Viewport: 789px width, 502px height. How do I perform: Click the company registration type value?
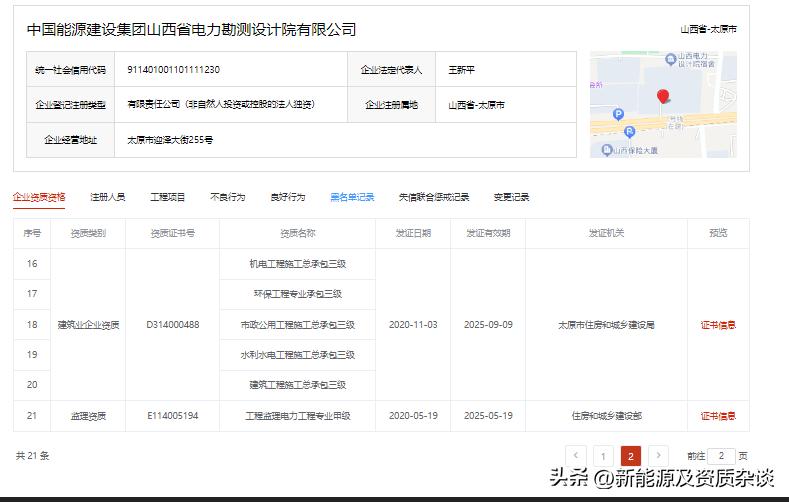coord(221,105)
